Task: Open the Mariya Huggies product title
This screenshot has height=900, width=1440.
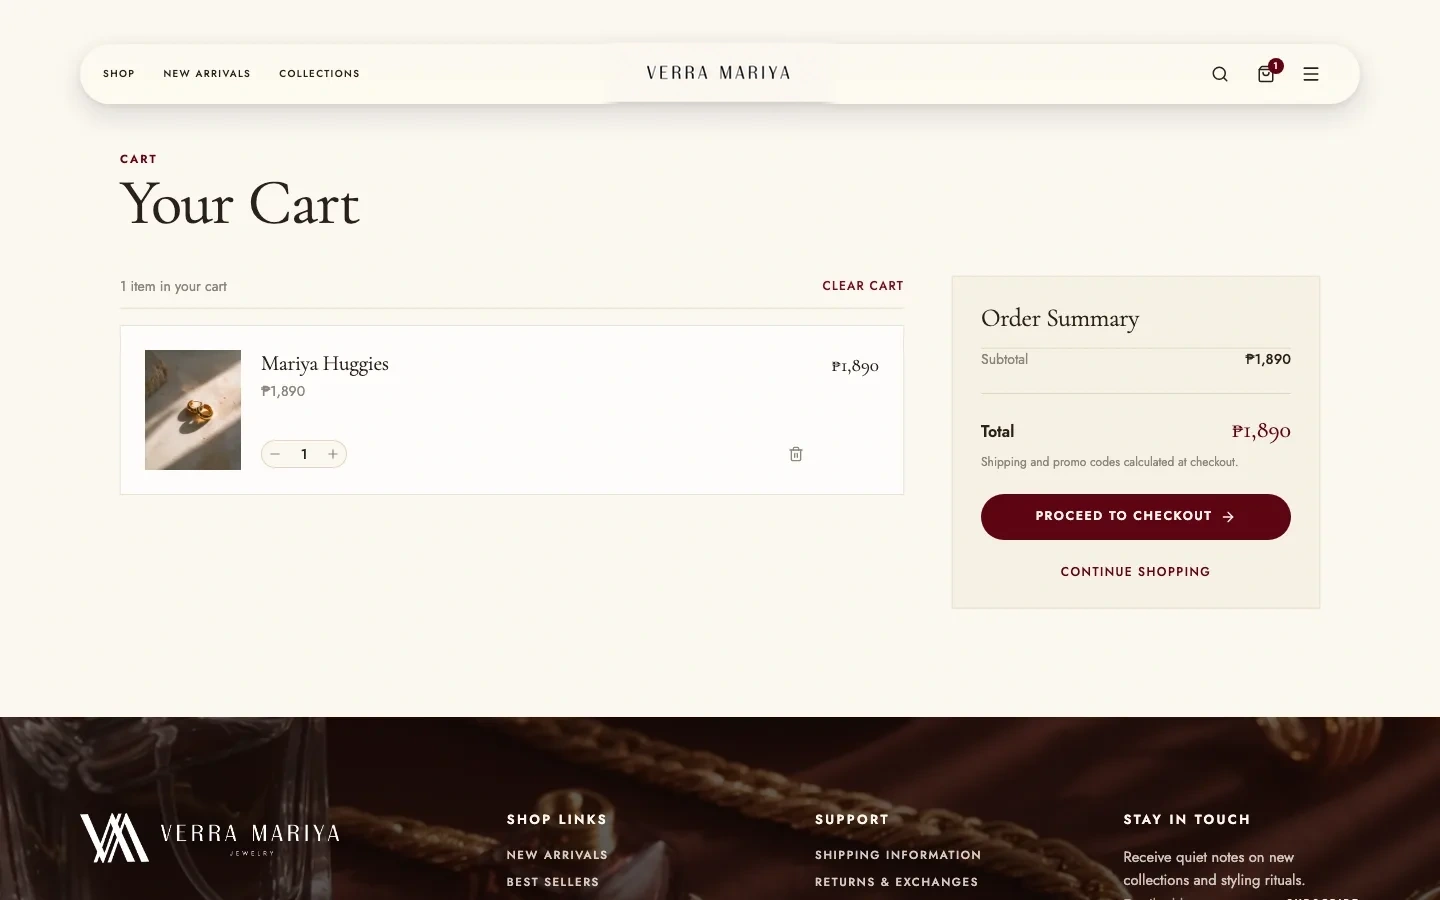Action: click(325, 364)
